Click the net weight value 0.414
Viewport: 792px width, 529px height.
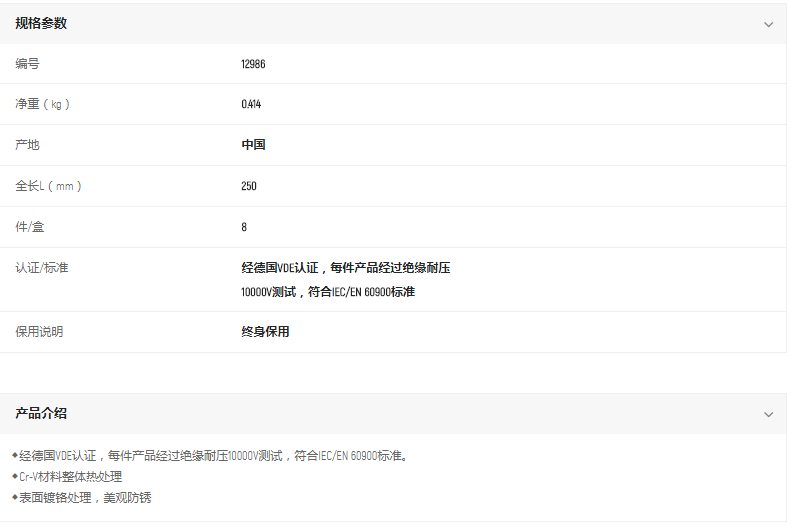(x=251, y=104)
